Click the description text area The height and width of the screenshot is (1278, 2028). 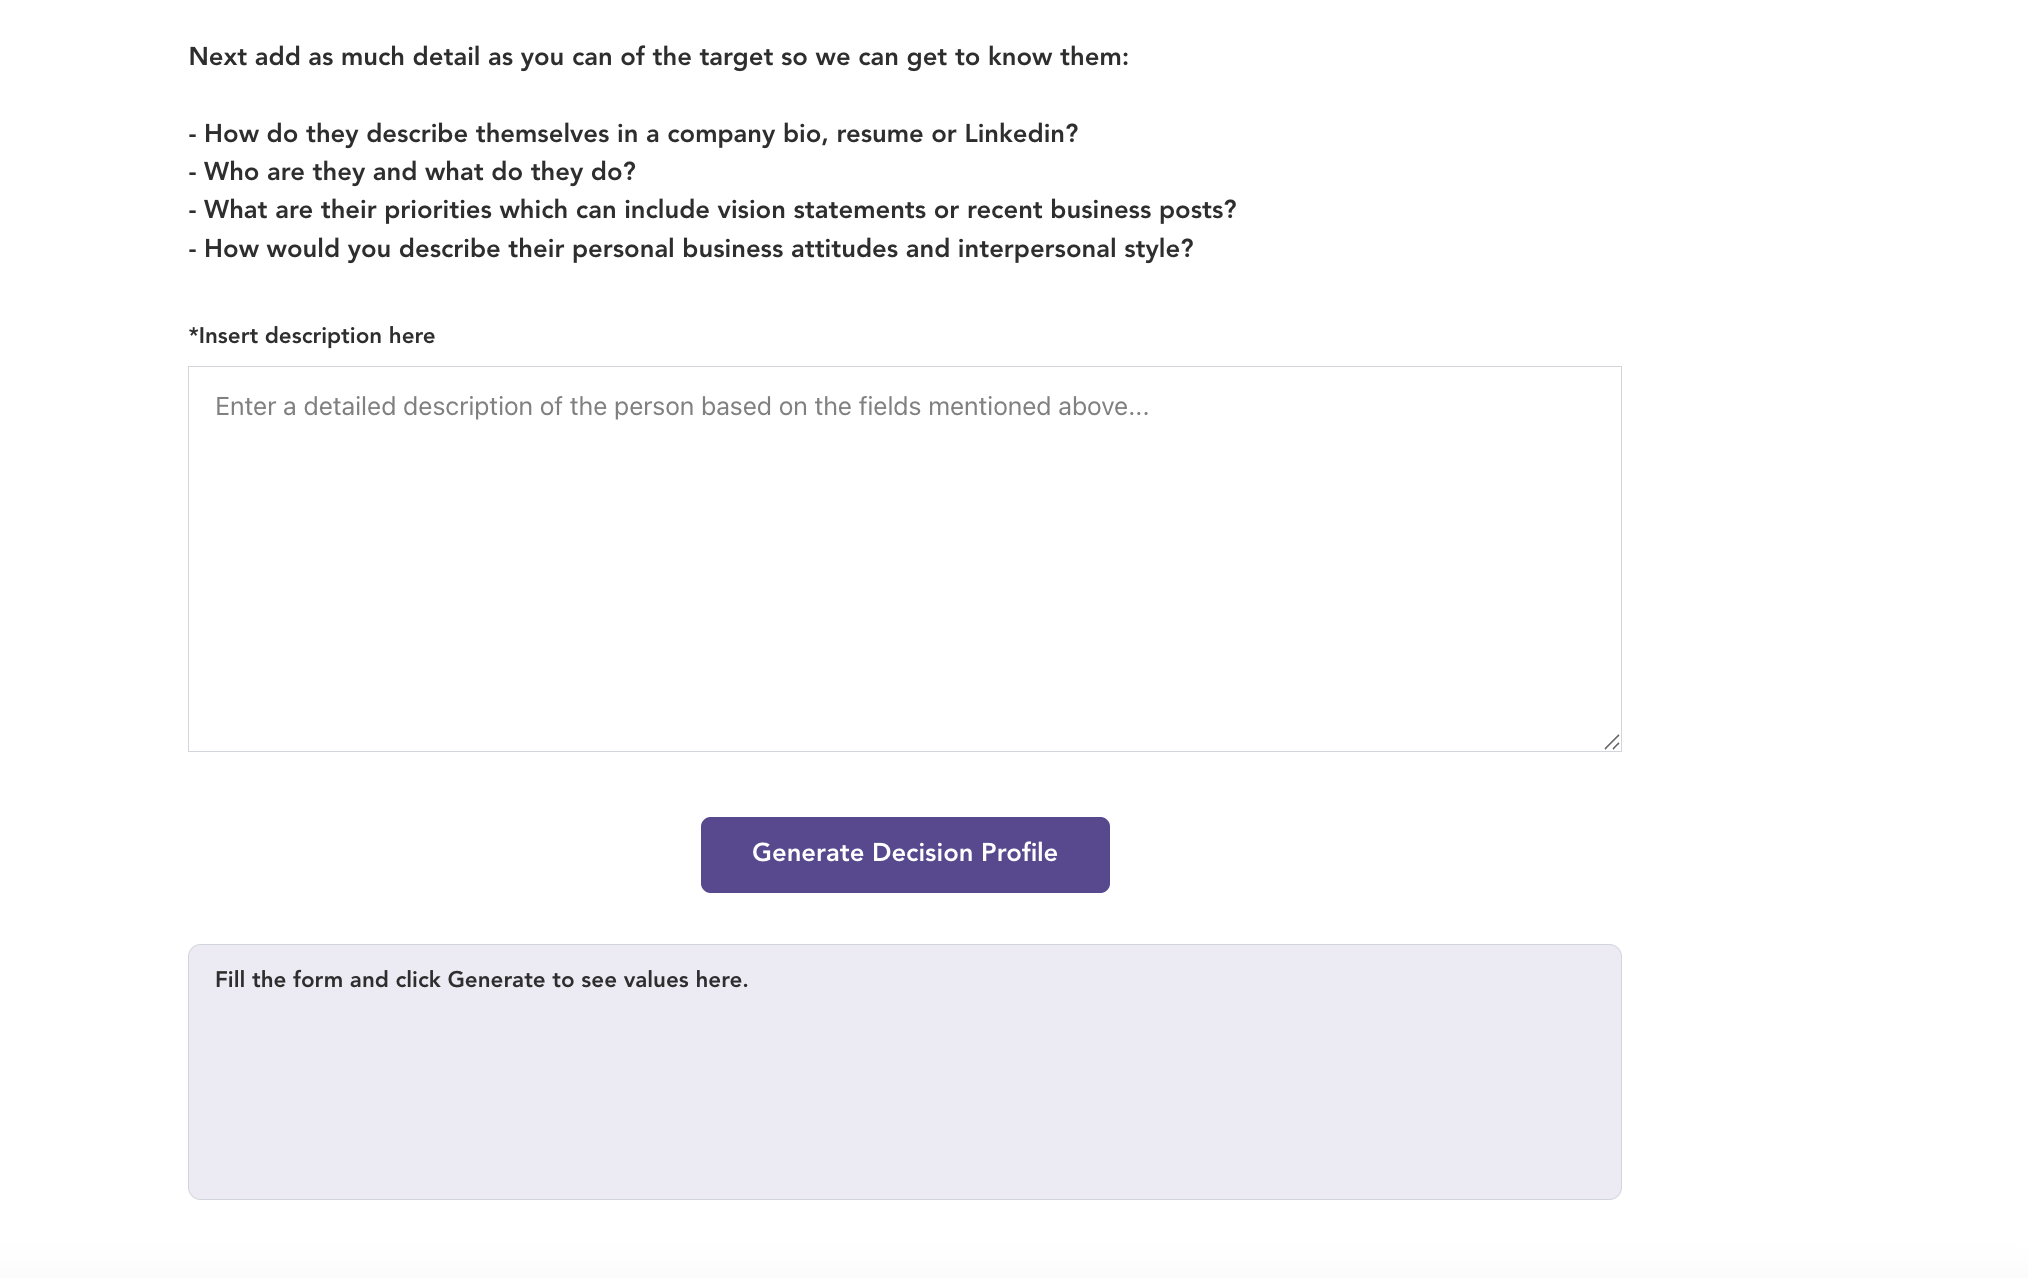coord(904,558)
